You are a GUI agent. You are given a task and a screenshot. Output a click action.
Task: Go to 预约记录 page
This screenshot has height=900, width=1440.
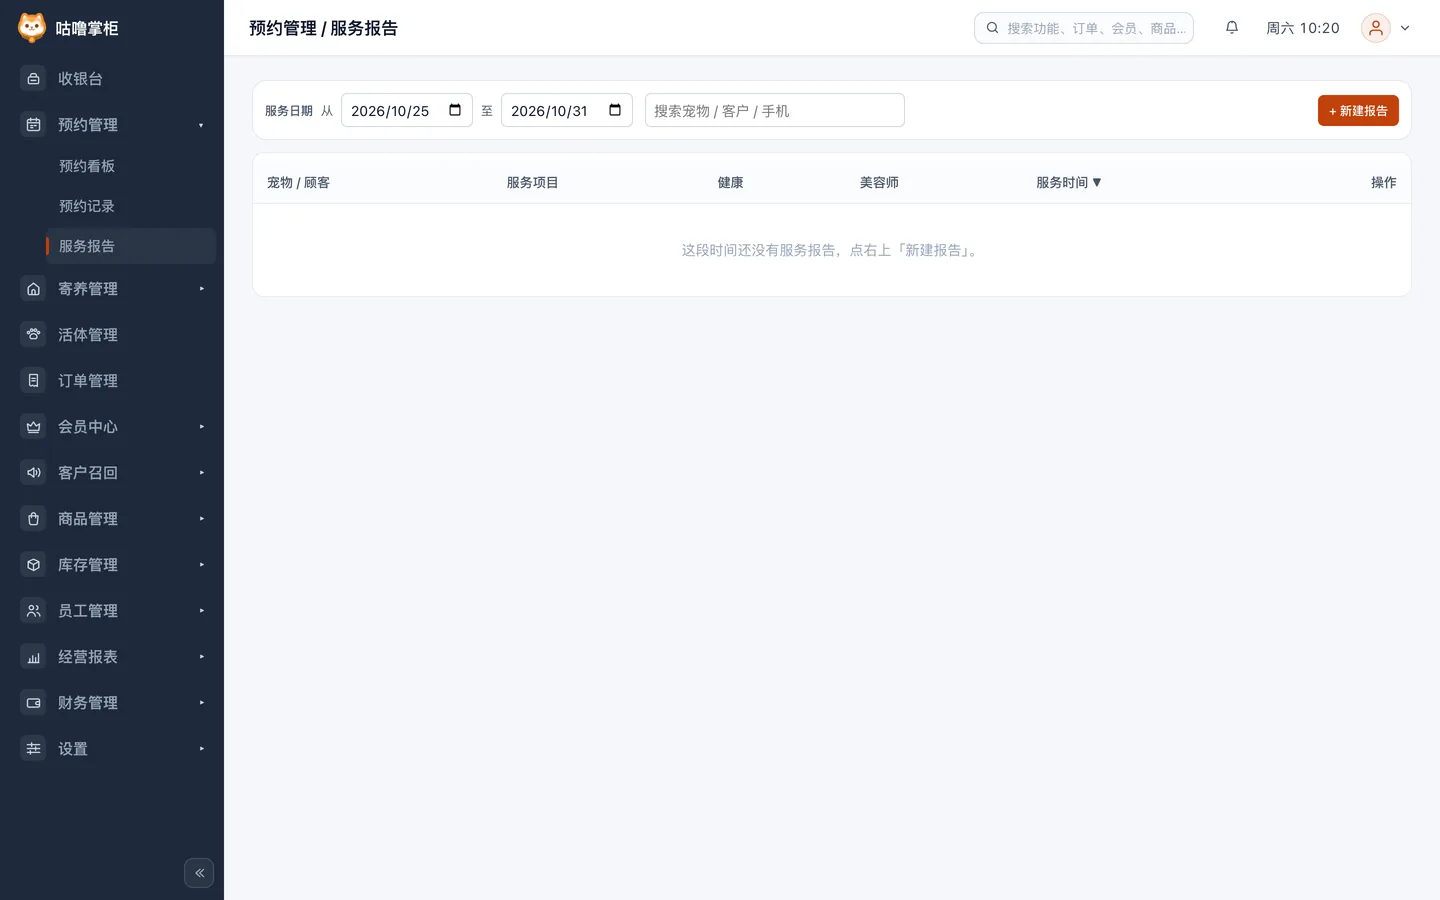(130, 206)
